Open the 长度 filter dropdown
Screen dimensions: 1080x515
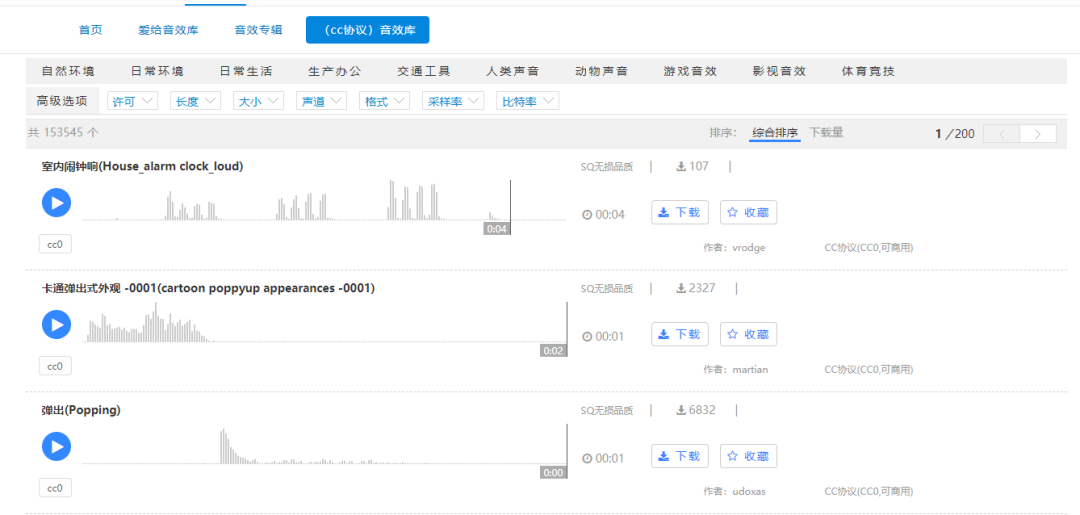(x=196, y=101)
